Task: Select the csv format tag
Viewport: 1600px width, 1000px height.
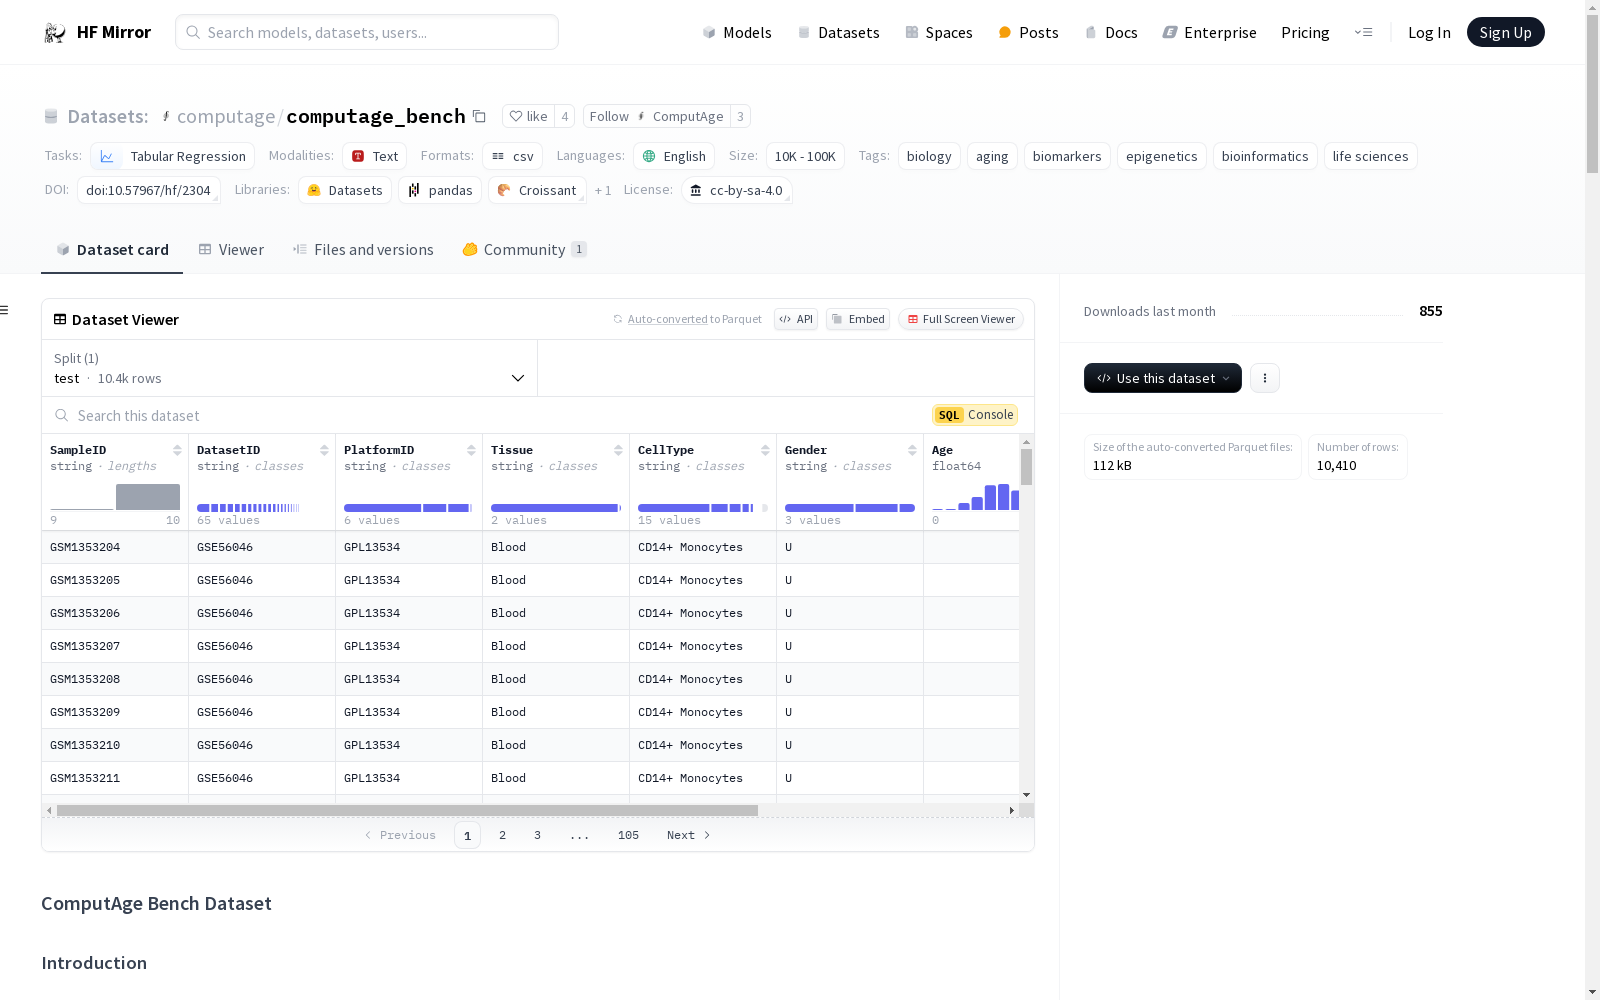Action: [x=512, y=156]
